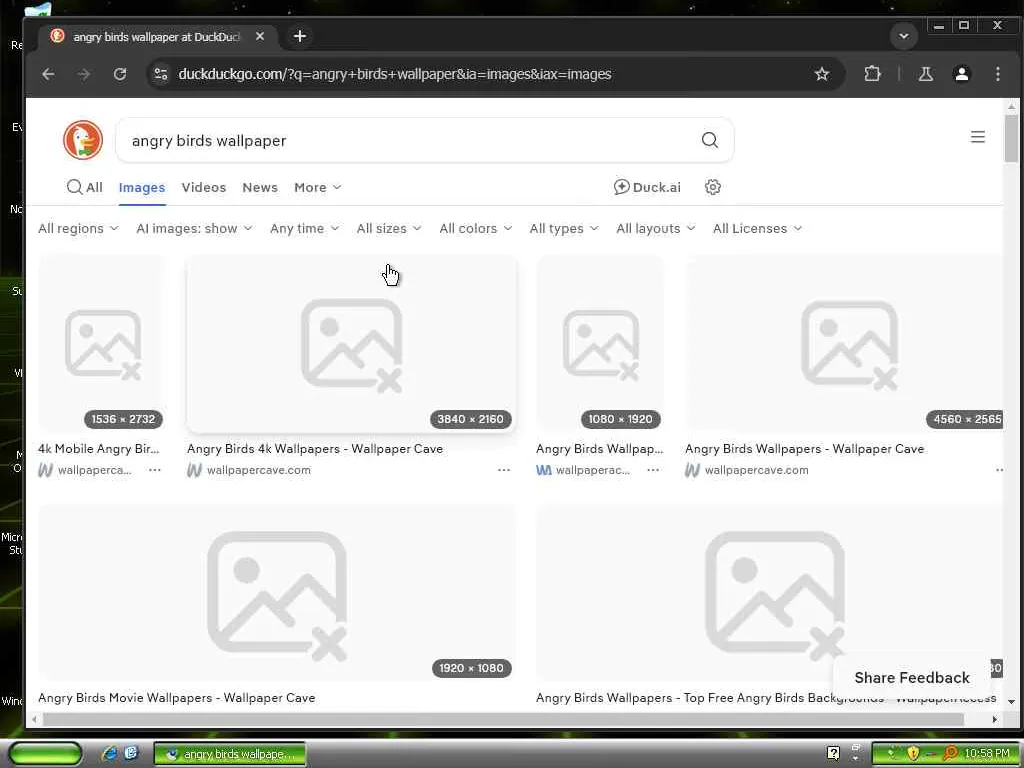
Task: Open the hamburger menu on the DuckDuckGo page
Action: click(978, 136)
